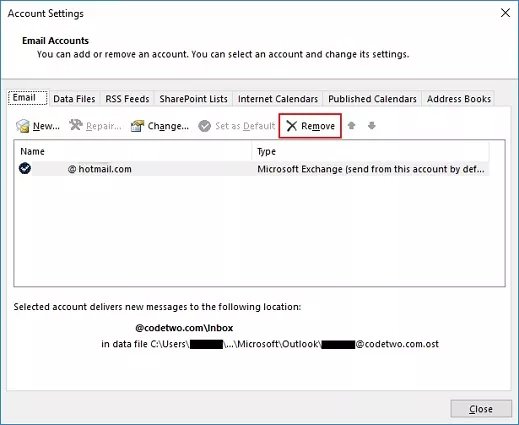Click the @codetwo.com\Inbox location text
This screenshot has width=519, height=425.
[x=184, y=328]
